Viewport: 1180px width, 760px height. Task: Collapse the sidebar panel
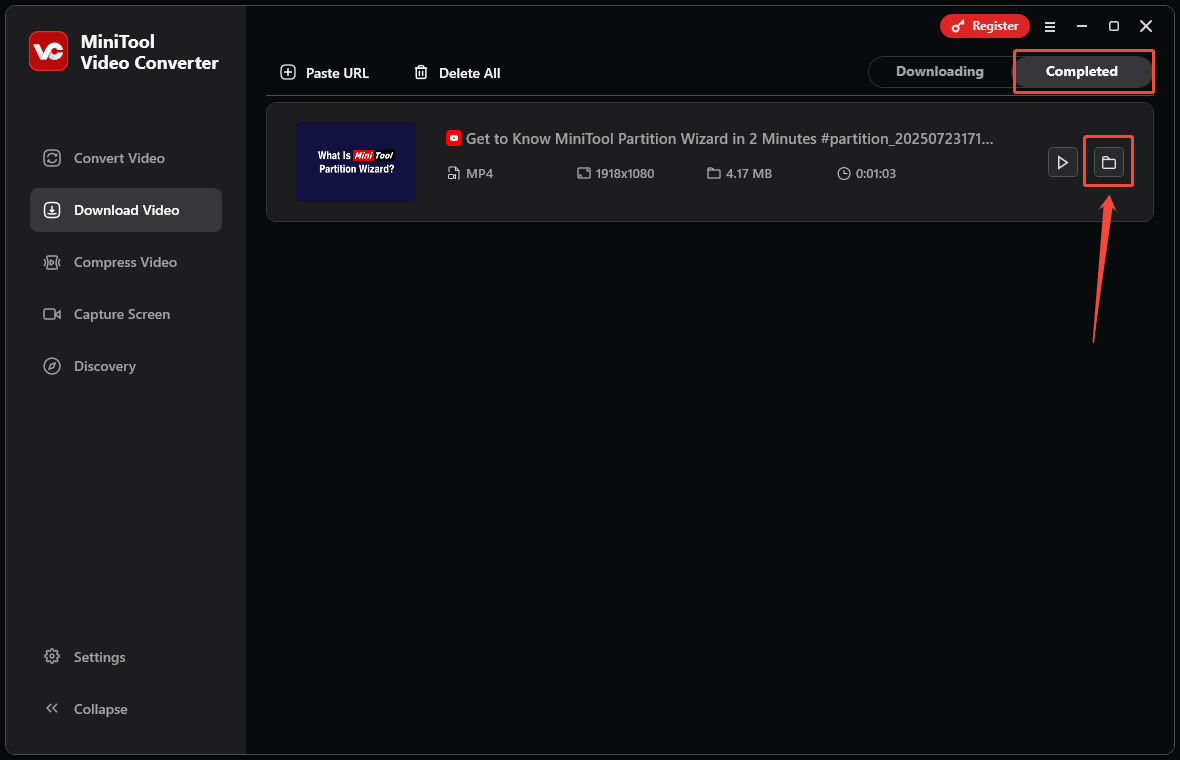click(x=86, y=709)
